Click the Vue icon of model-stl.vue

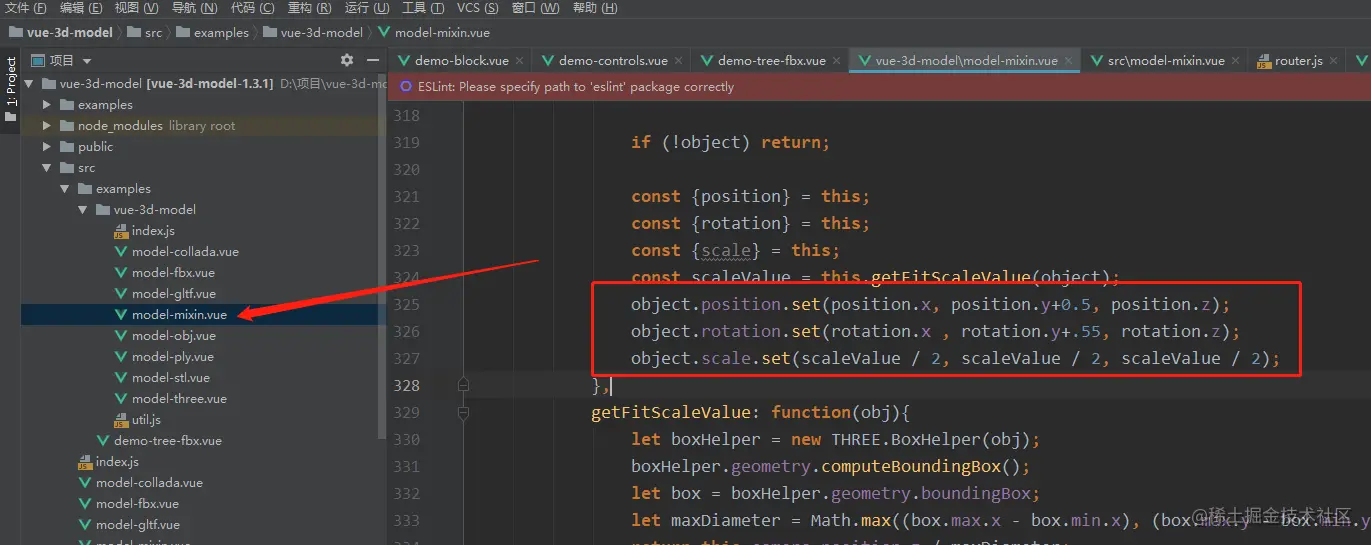click(121, 378)
